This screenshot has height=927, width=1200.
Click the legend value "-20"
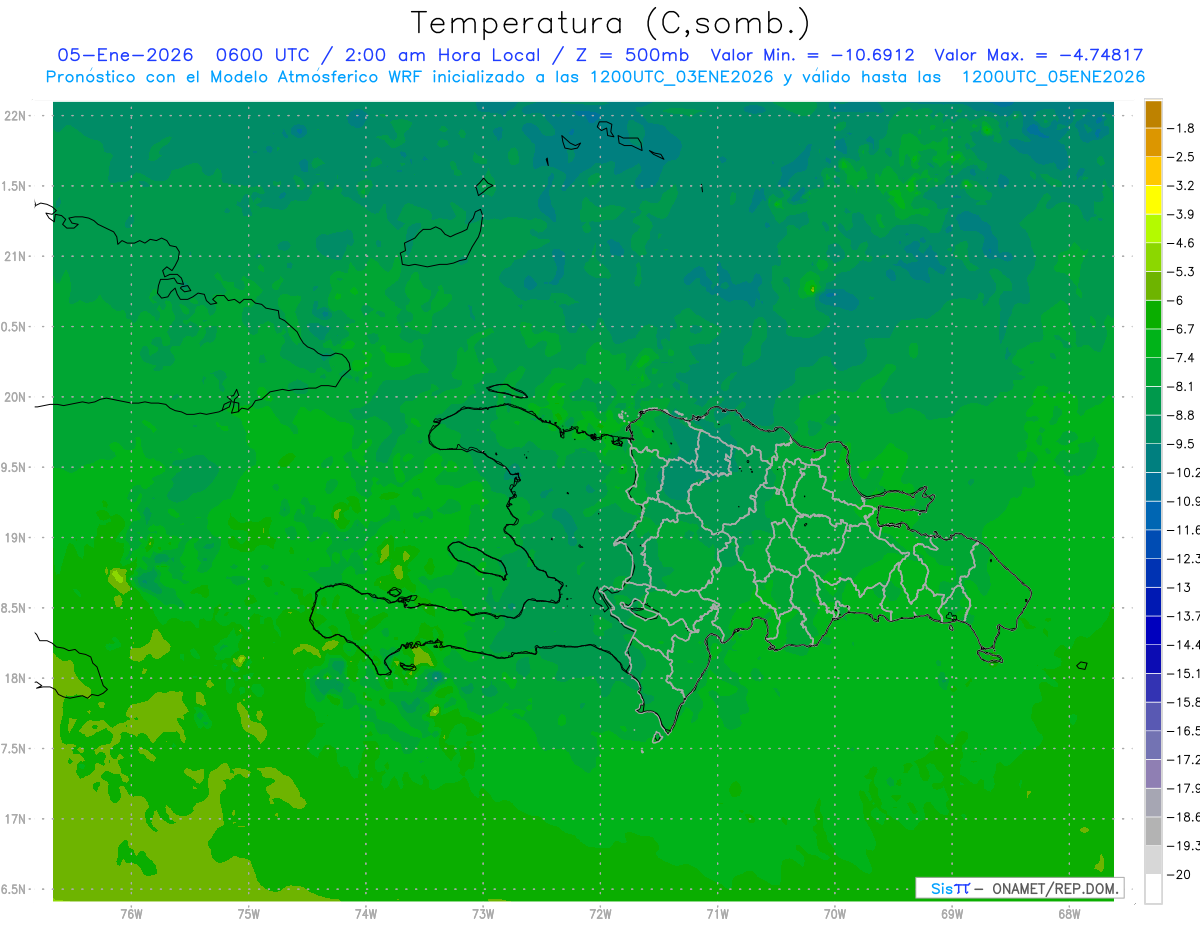tap(1178, 874)
